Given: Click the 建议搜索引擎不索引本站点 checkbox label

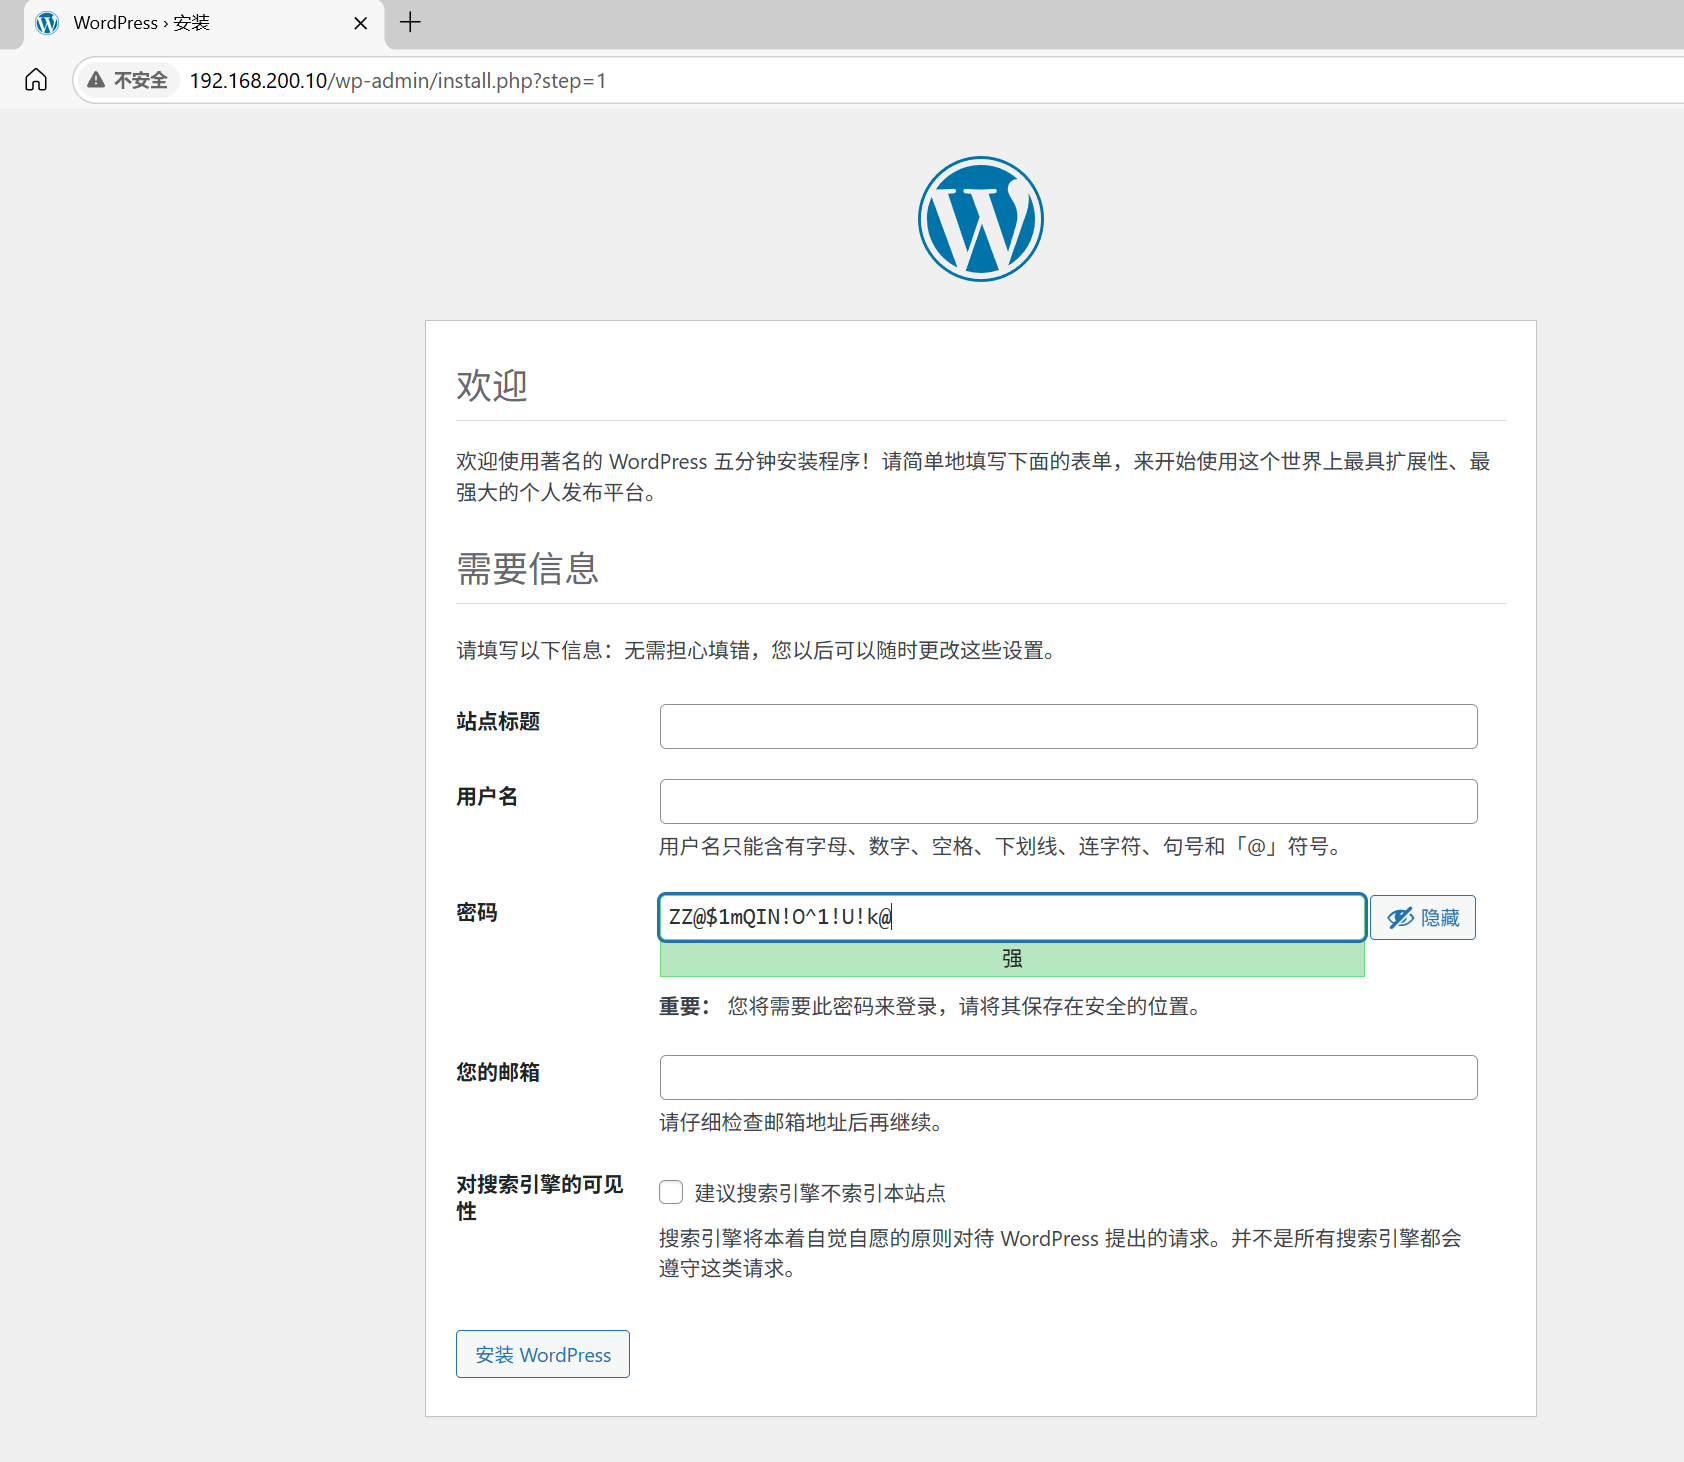Looking at the screenshot, I should pyautogui.click(x=820, y=1193).
